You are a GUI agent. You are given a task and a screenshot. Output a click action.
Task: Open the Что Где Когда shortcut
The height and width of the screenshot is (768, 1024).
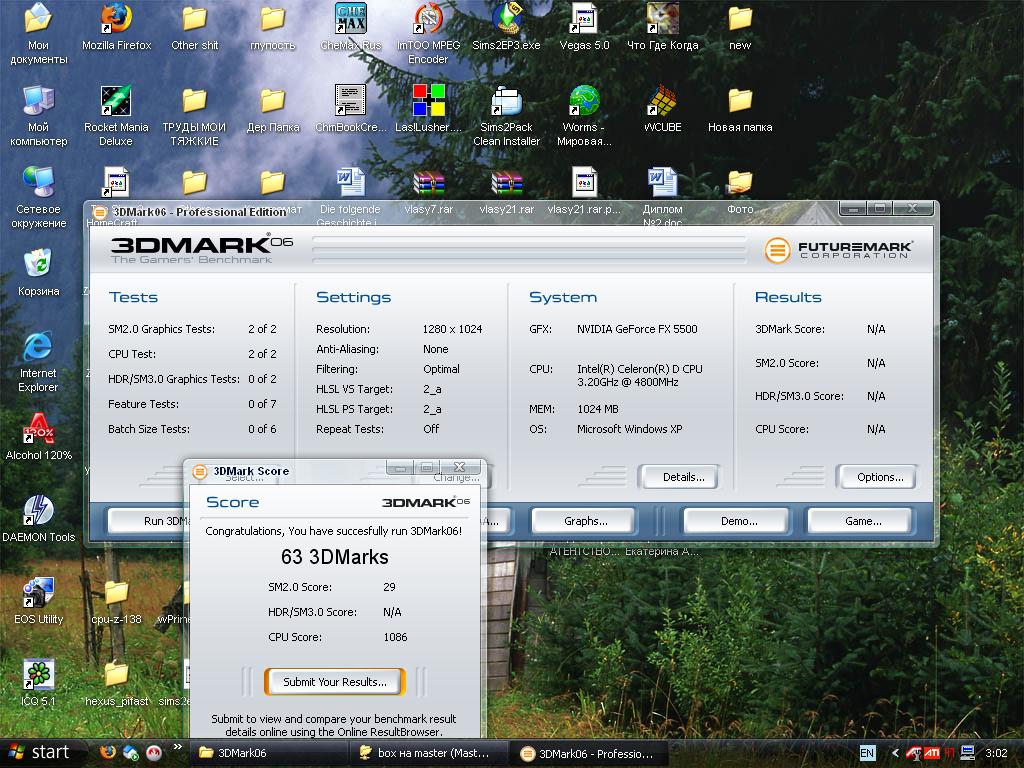[x=662, y=27]
